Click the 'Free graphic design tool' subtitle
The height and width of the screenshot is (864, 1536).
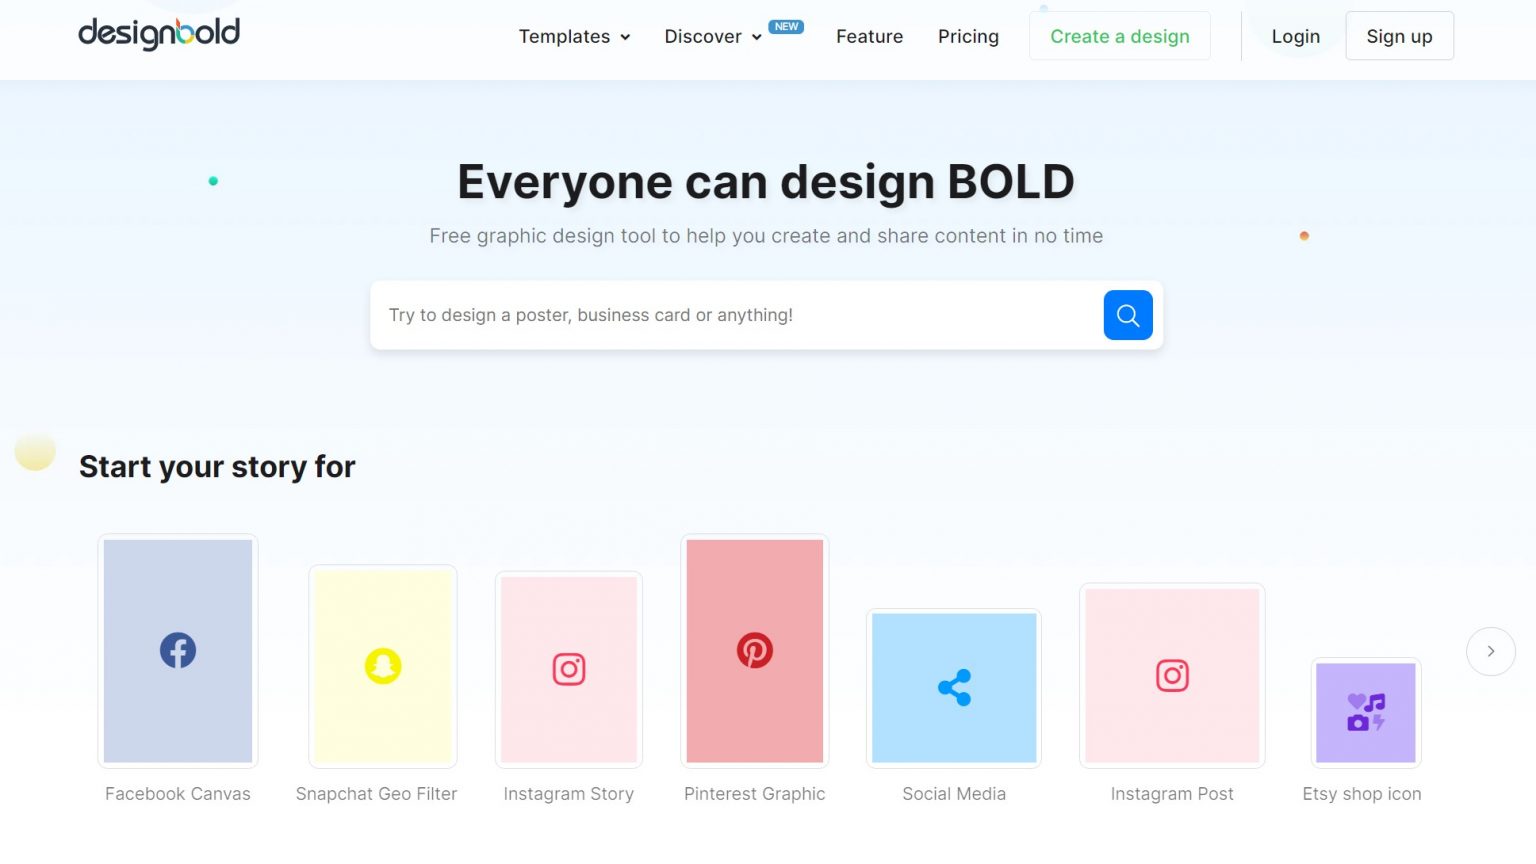[x=766, y=236]
